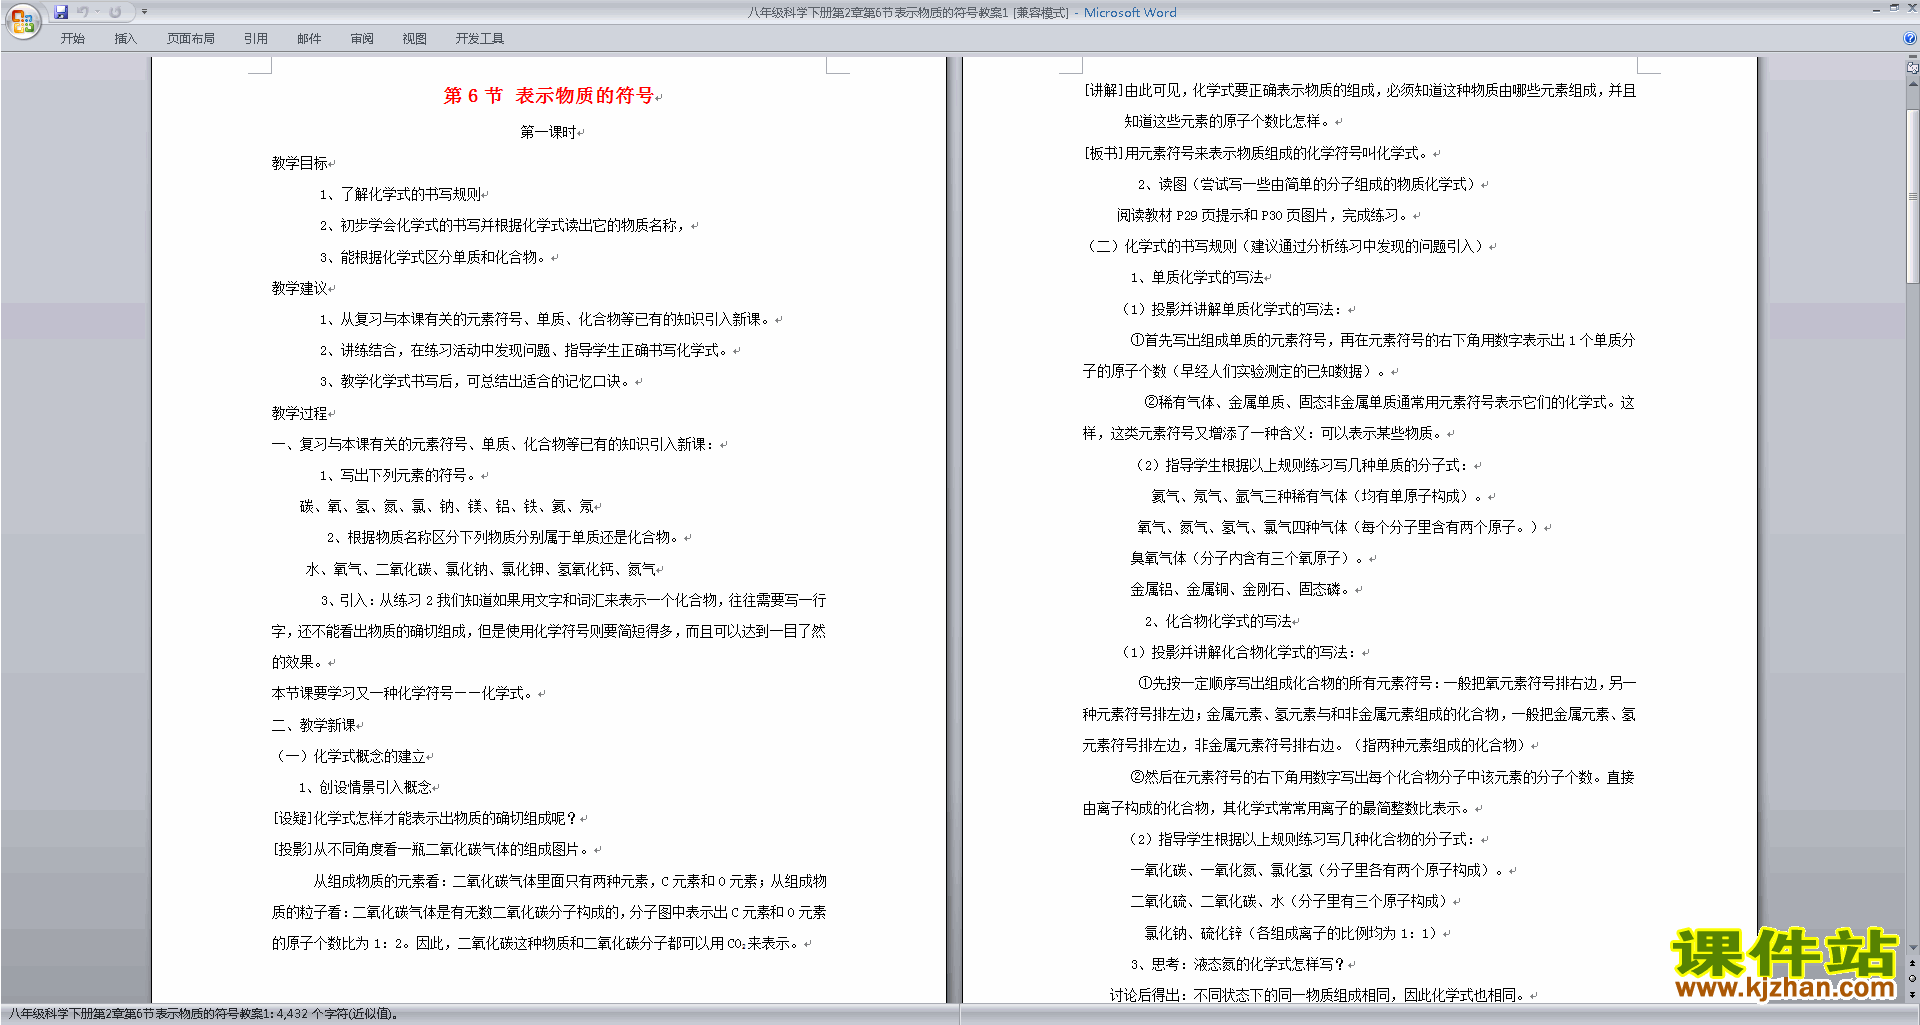
Task: Click line （二）化学式的书写规则
Action: [x=1286, y=246]
